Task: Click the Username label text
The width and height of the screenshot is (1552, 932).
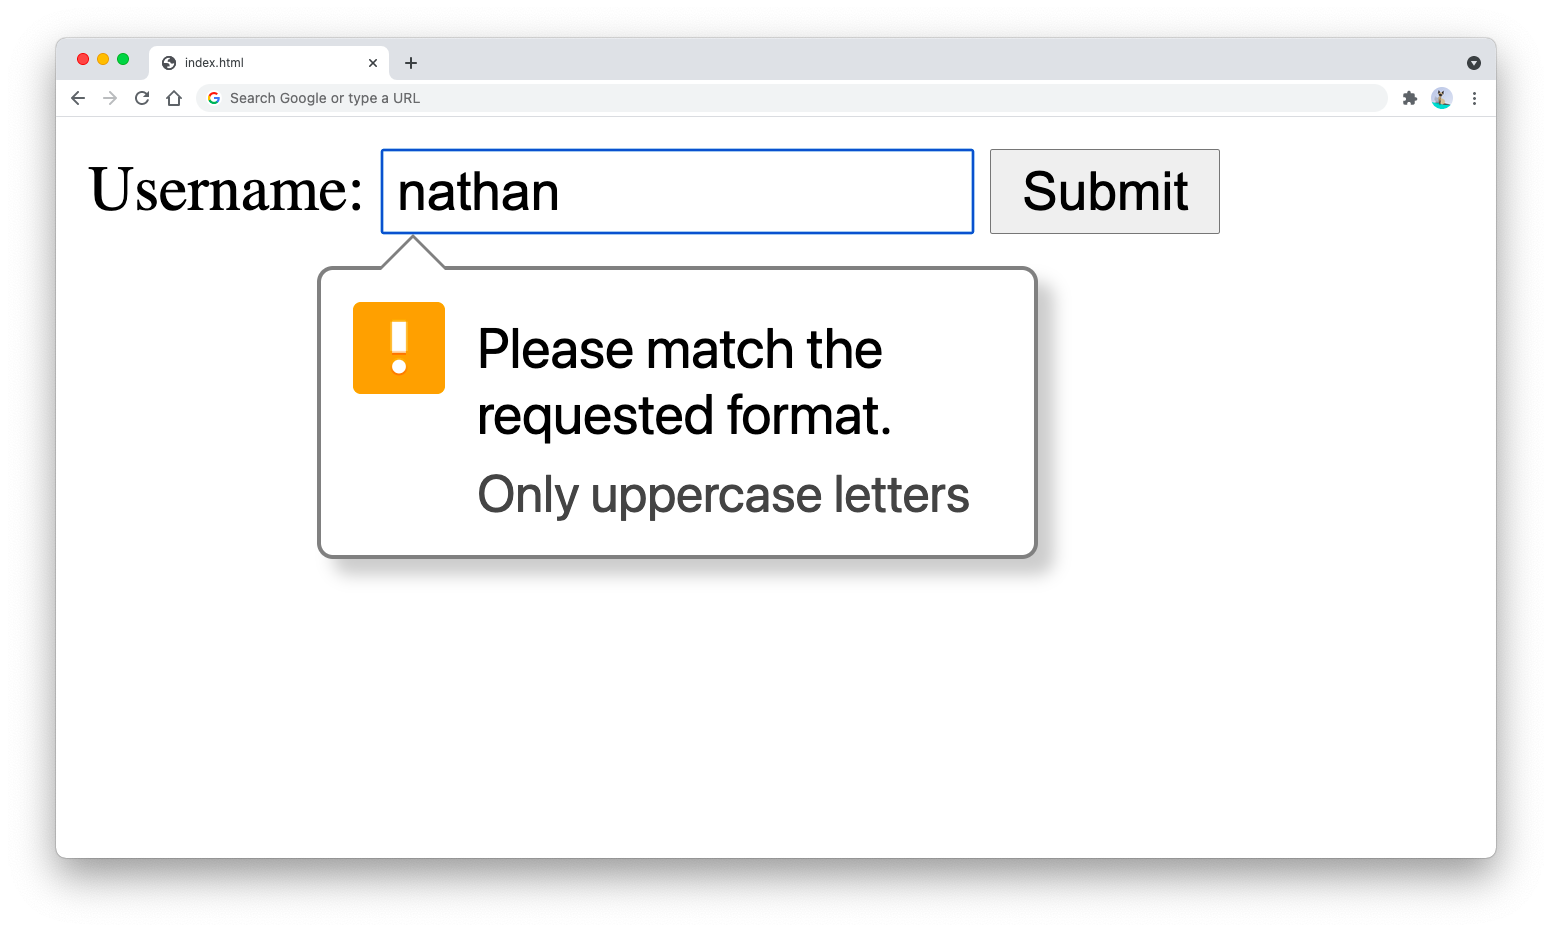Action: [x=226, y=189]
